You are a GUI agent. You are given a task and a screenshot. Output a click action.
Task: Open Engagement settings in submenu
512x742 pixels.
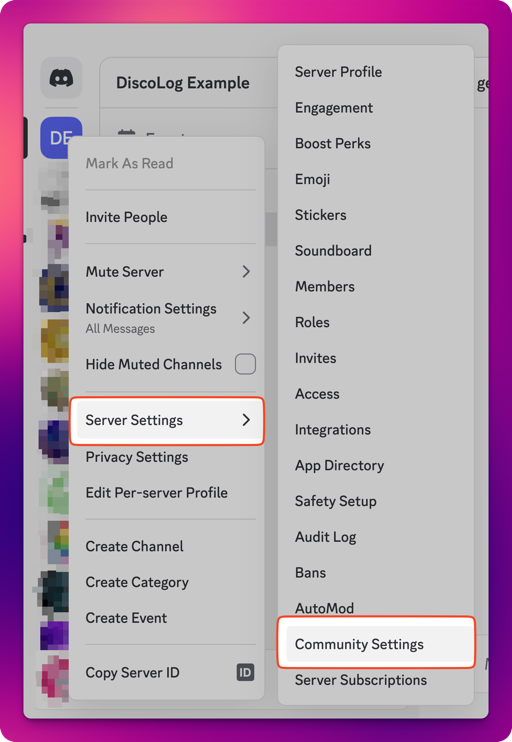(x=376, y=108)
